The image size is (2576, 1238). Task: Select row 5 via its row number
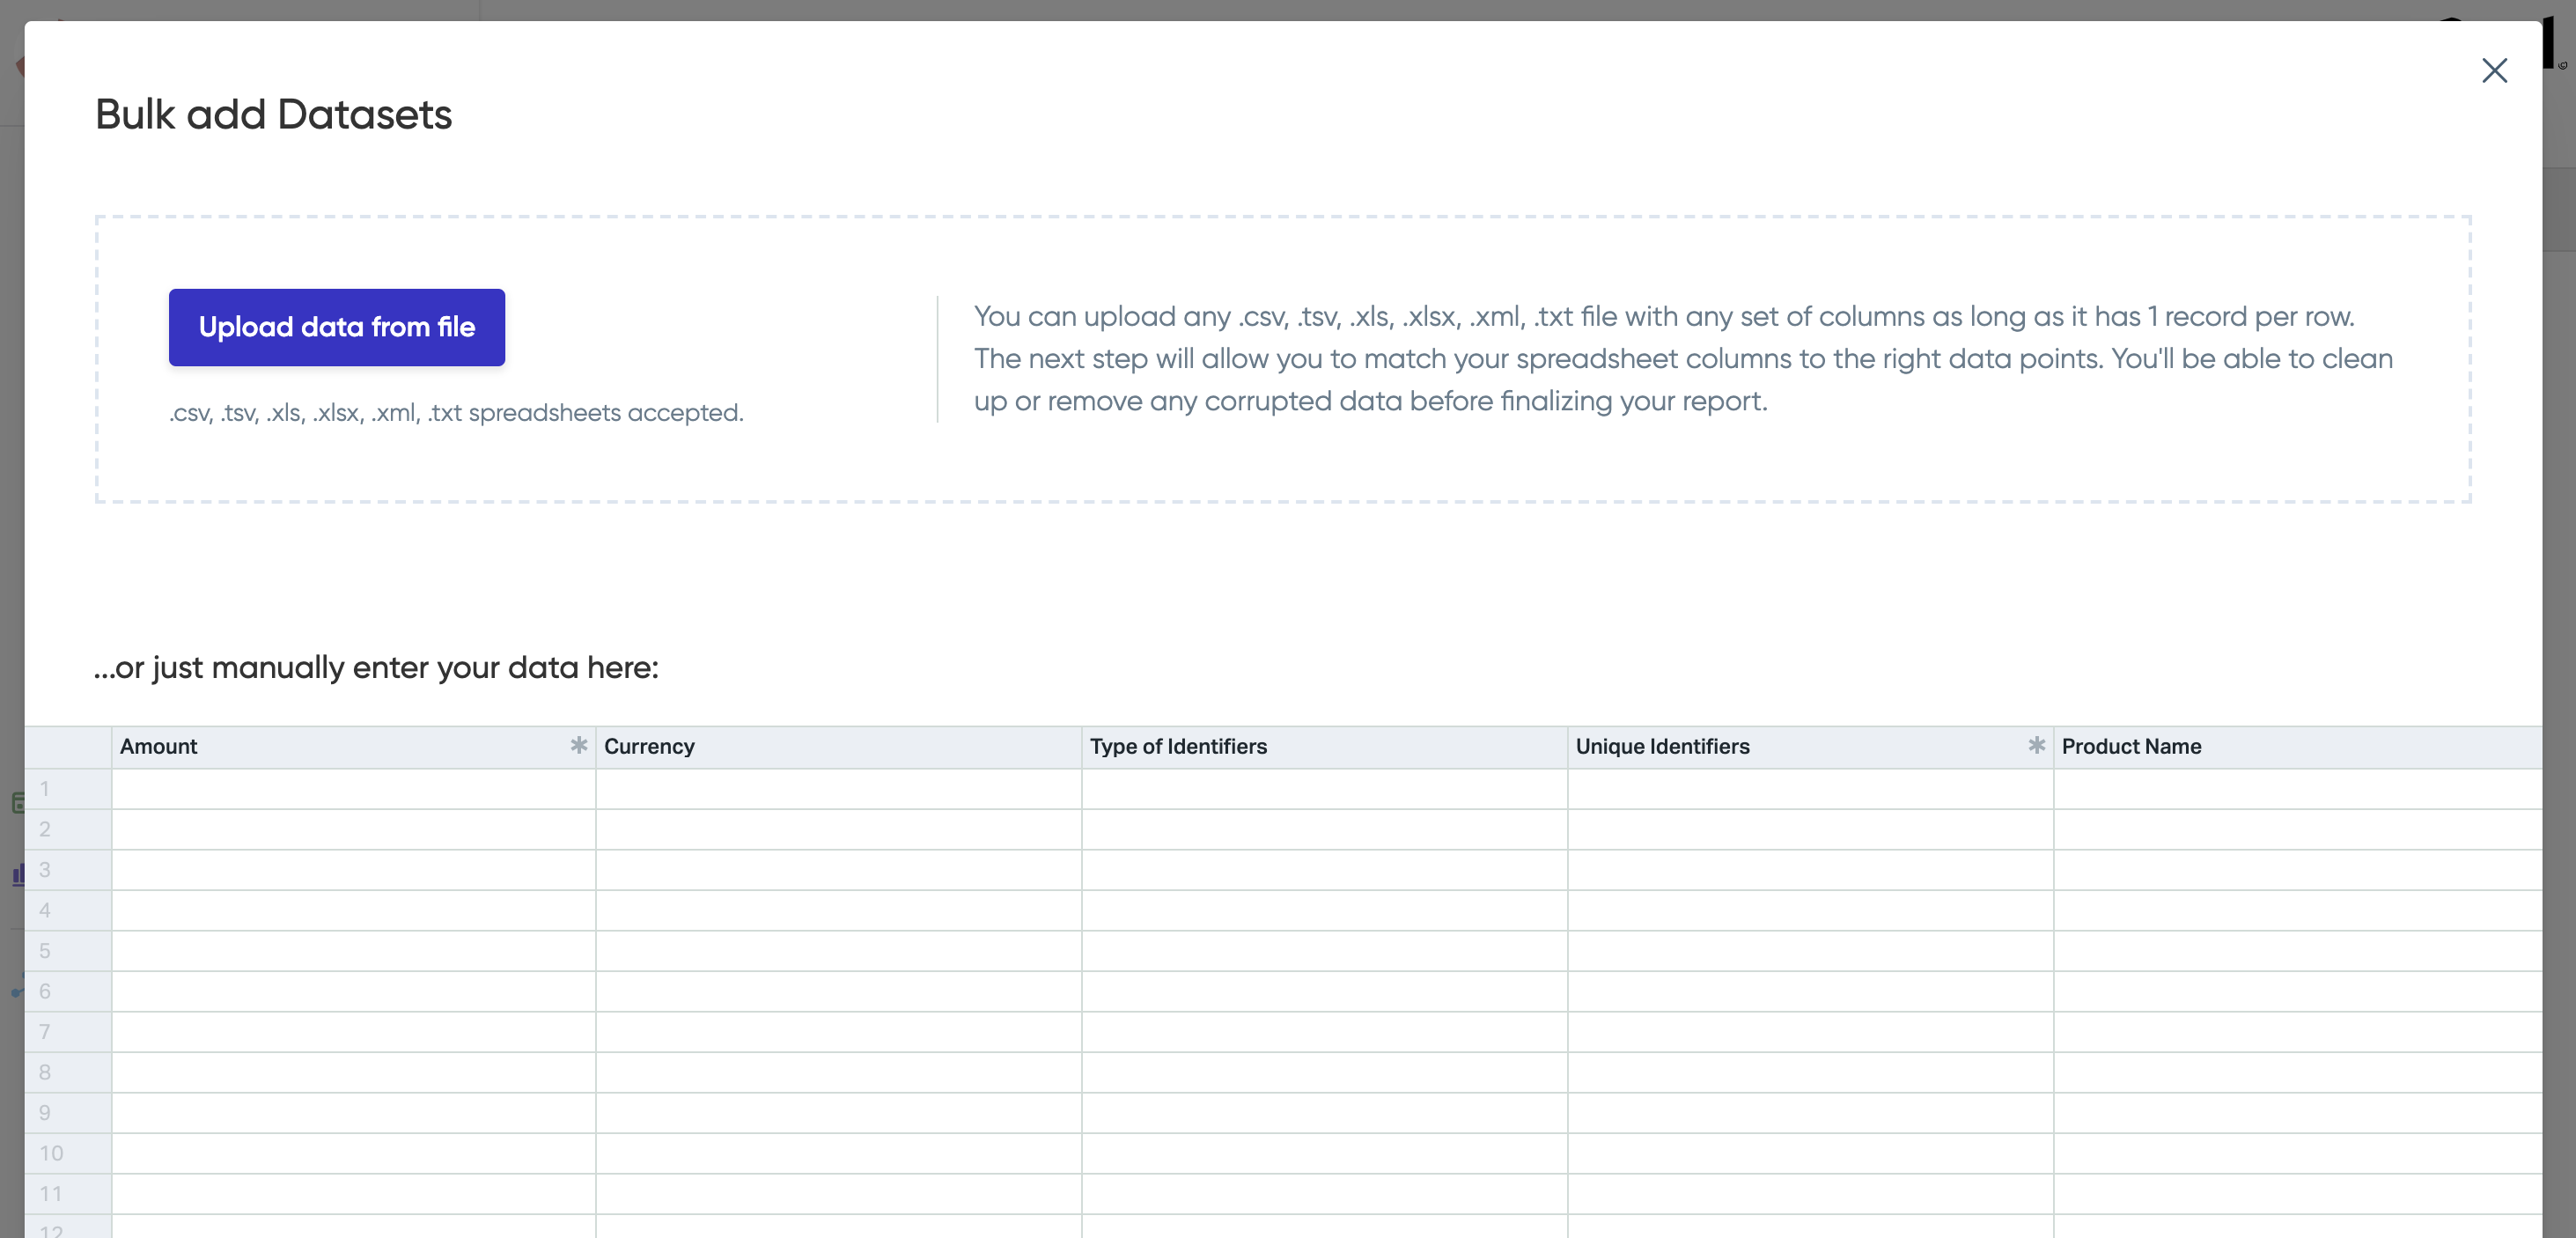(66, 951)
